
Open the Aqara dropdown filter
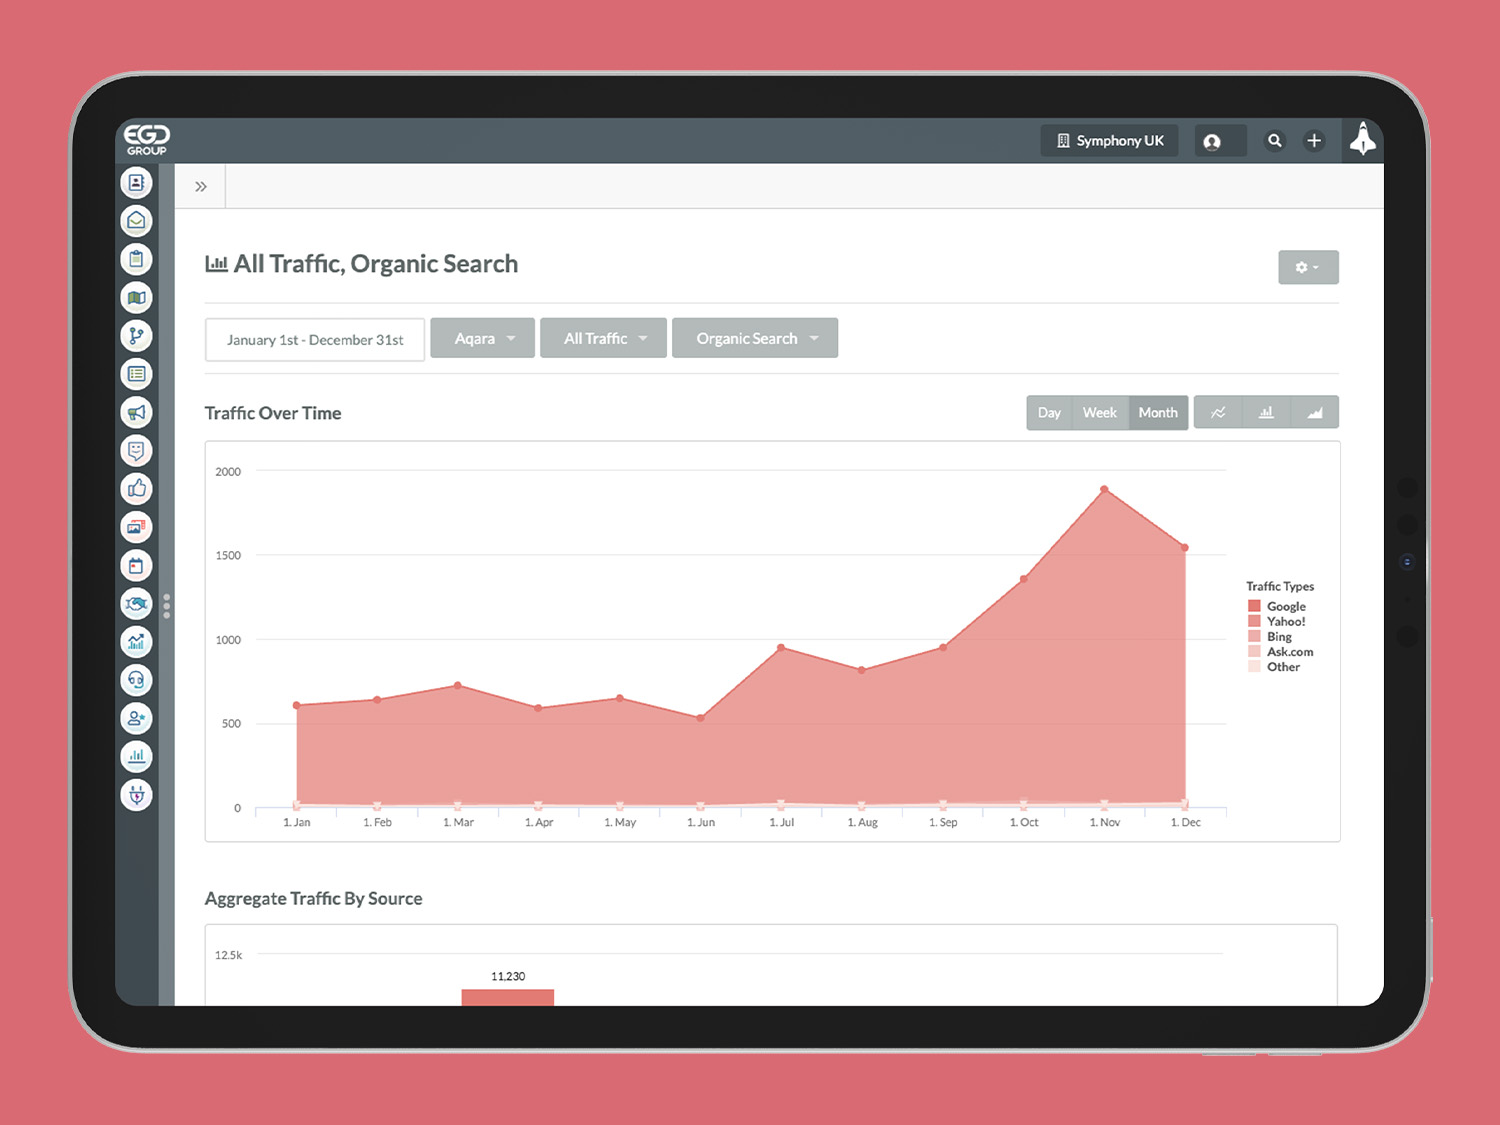[483, 338]
